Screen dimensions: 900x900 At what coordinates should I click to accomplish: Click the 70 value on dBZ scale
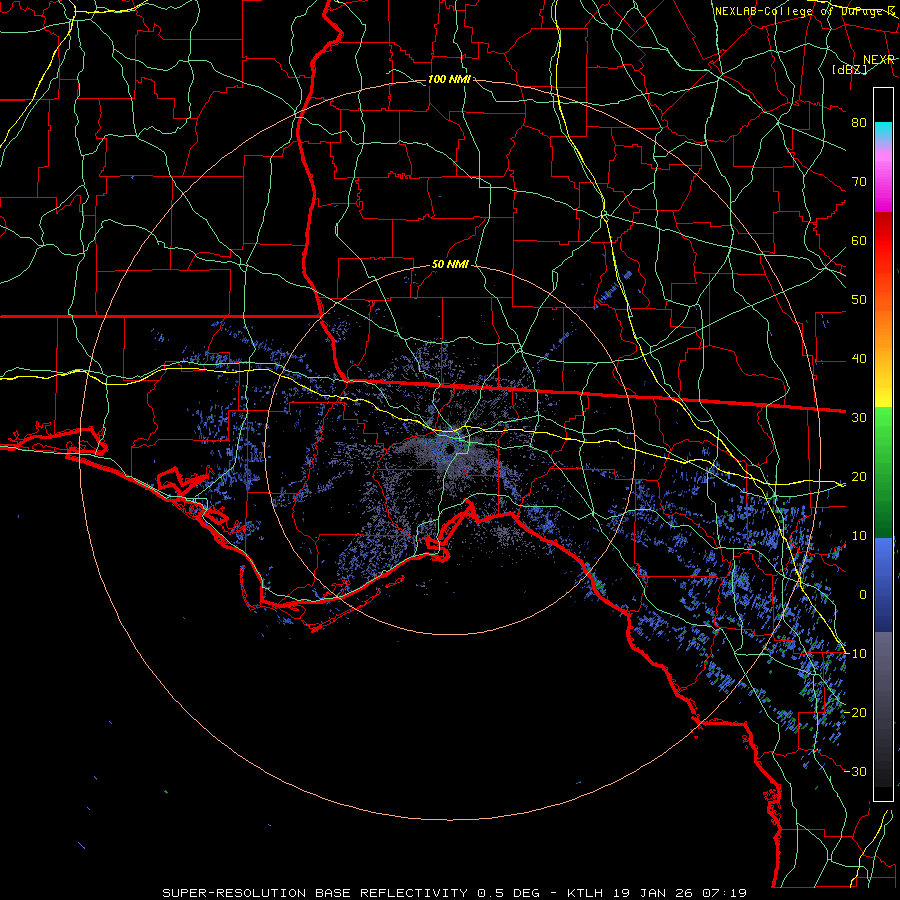(859, 181)
